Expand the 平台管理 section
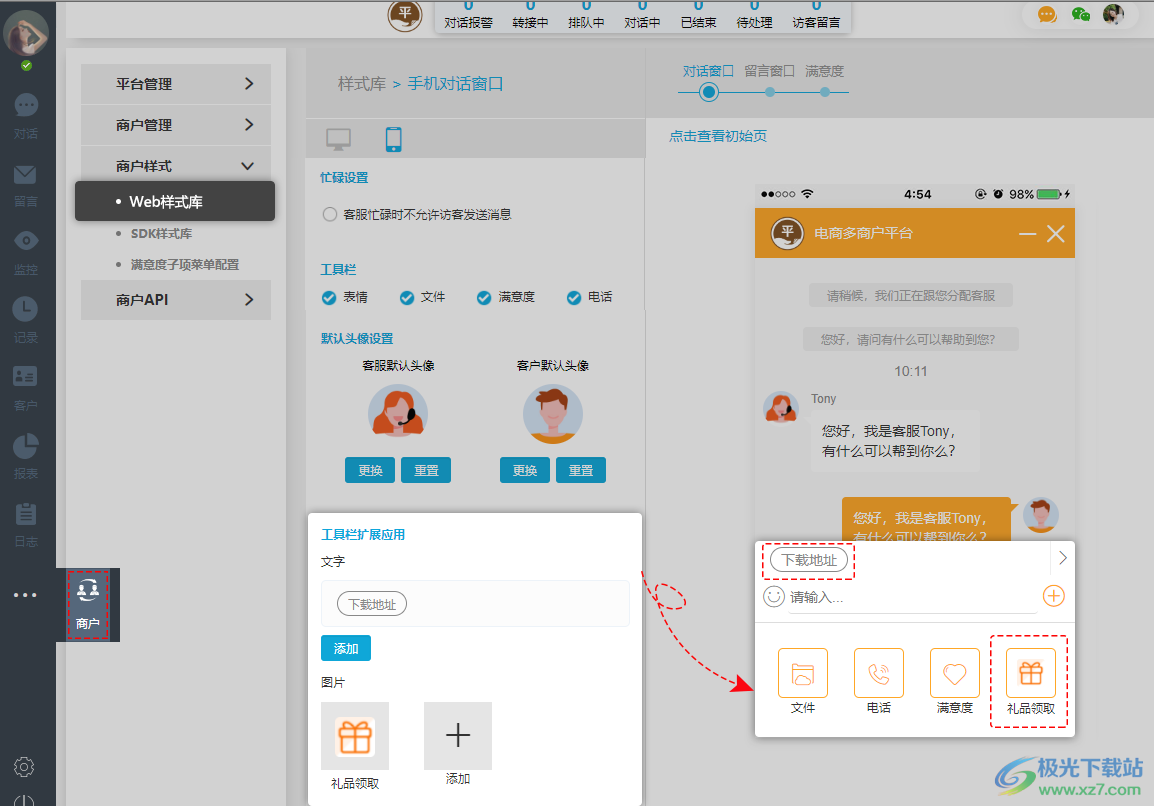The width and height of the screenshot is (1154, 806). (175, 84)
